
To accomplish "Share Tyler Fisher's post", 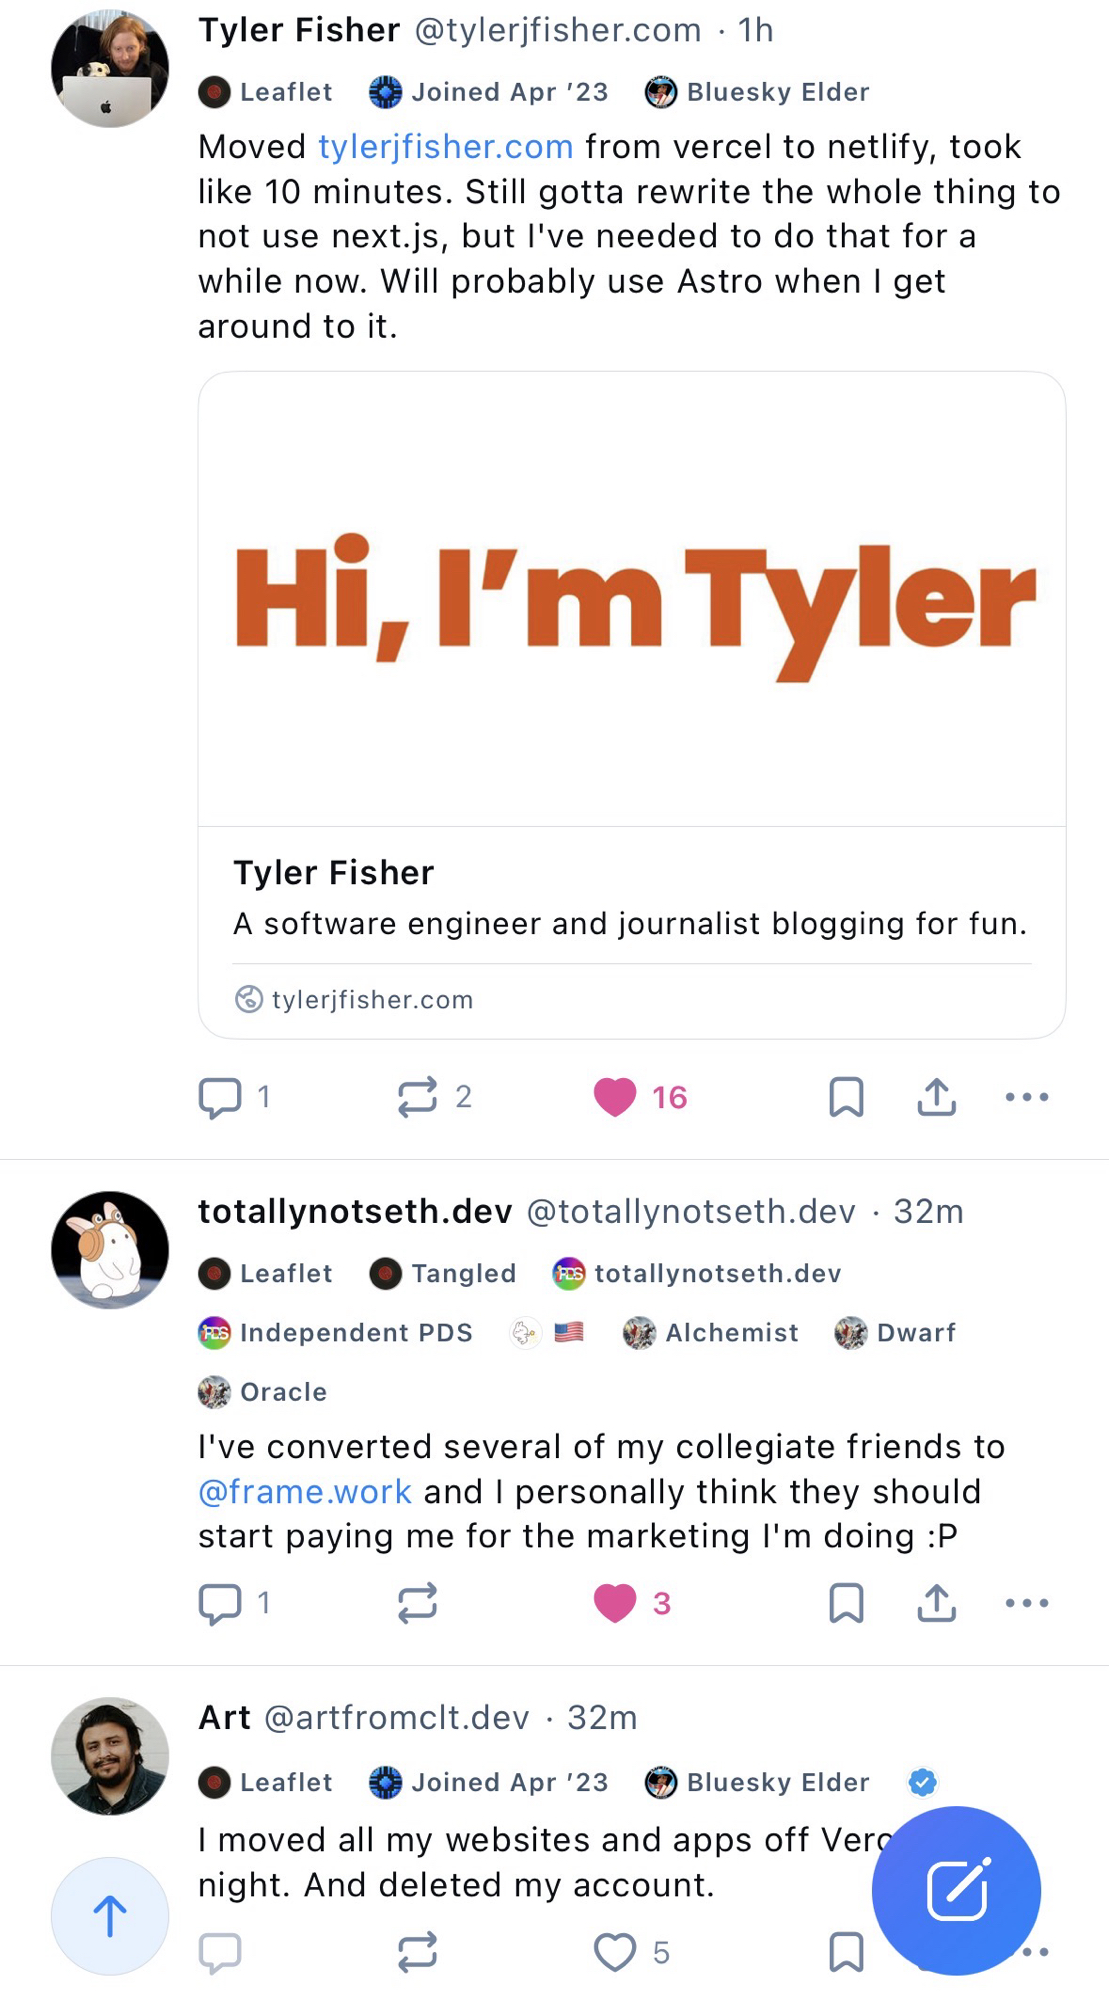I will click(x=936, y=1097).
